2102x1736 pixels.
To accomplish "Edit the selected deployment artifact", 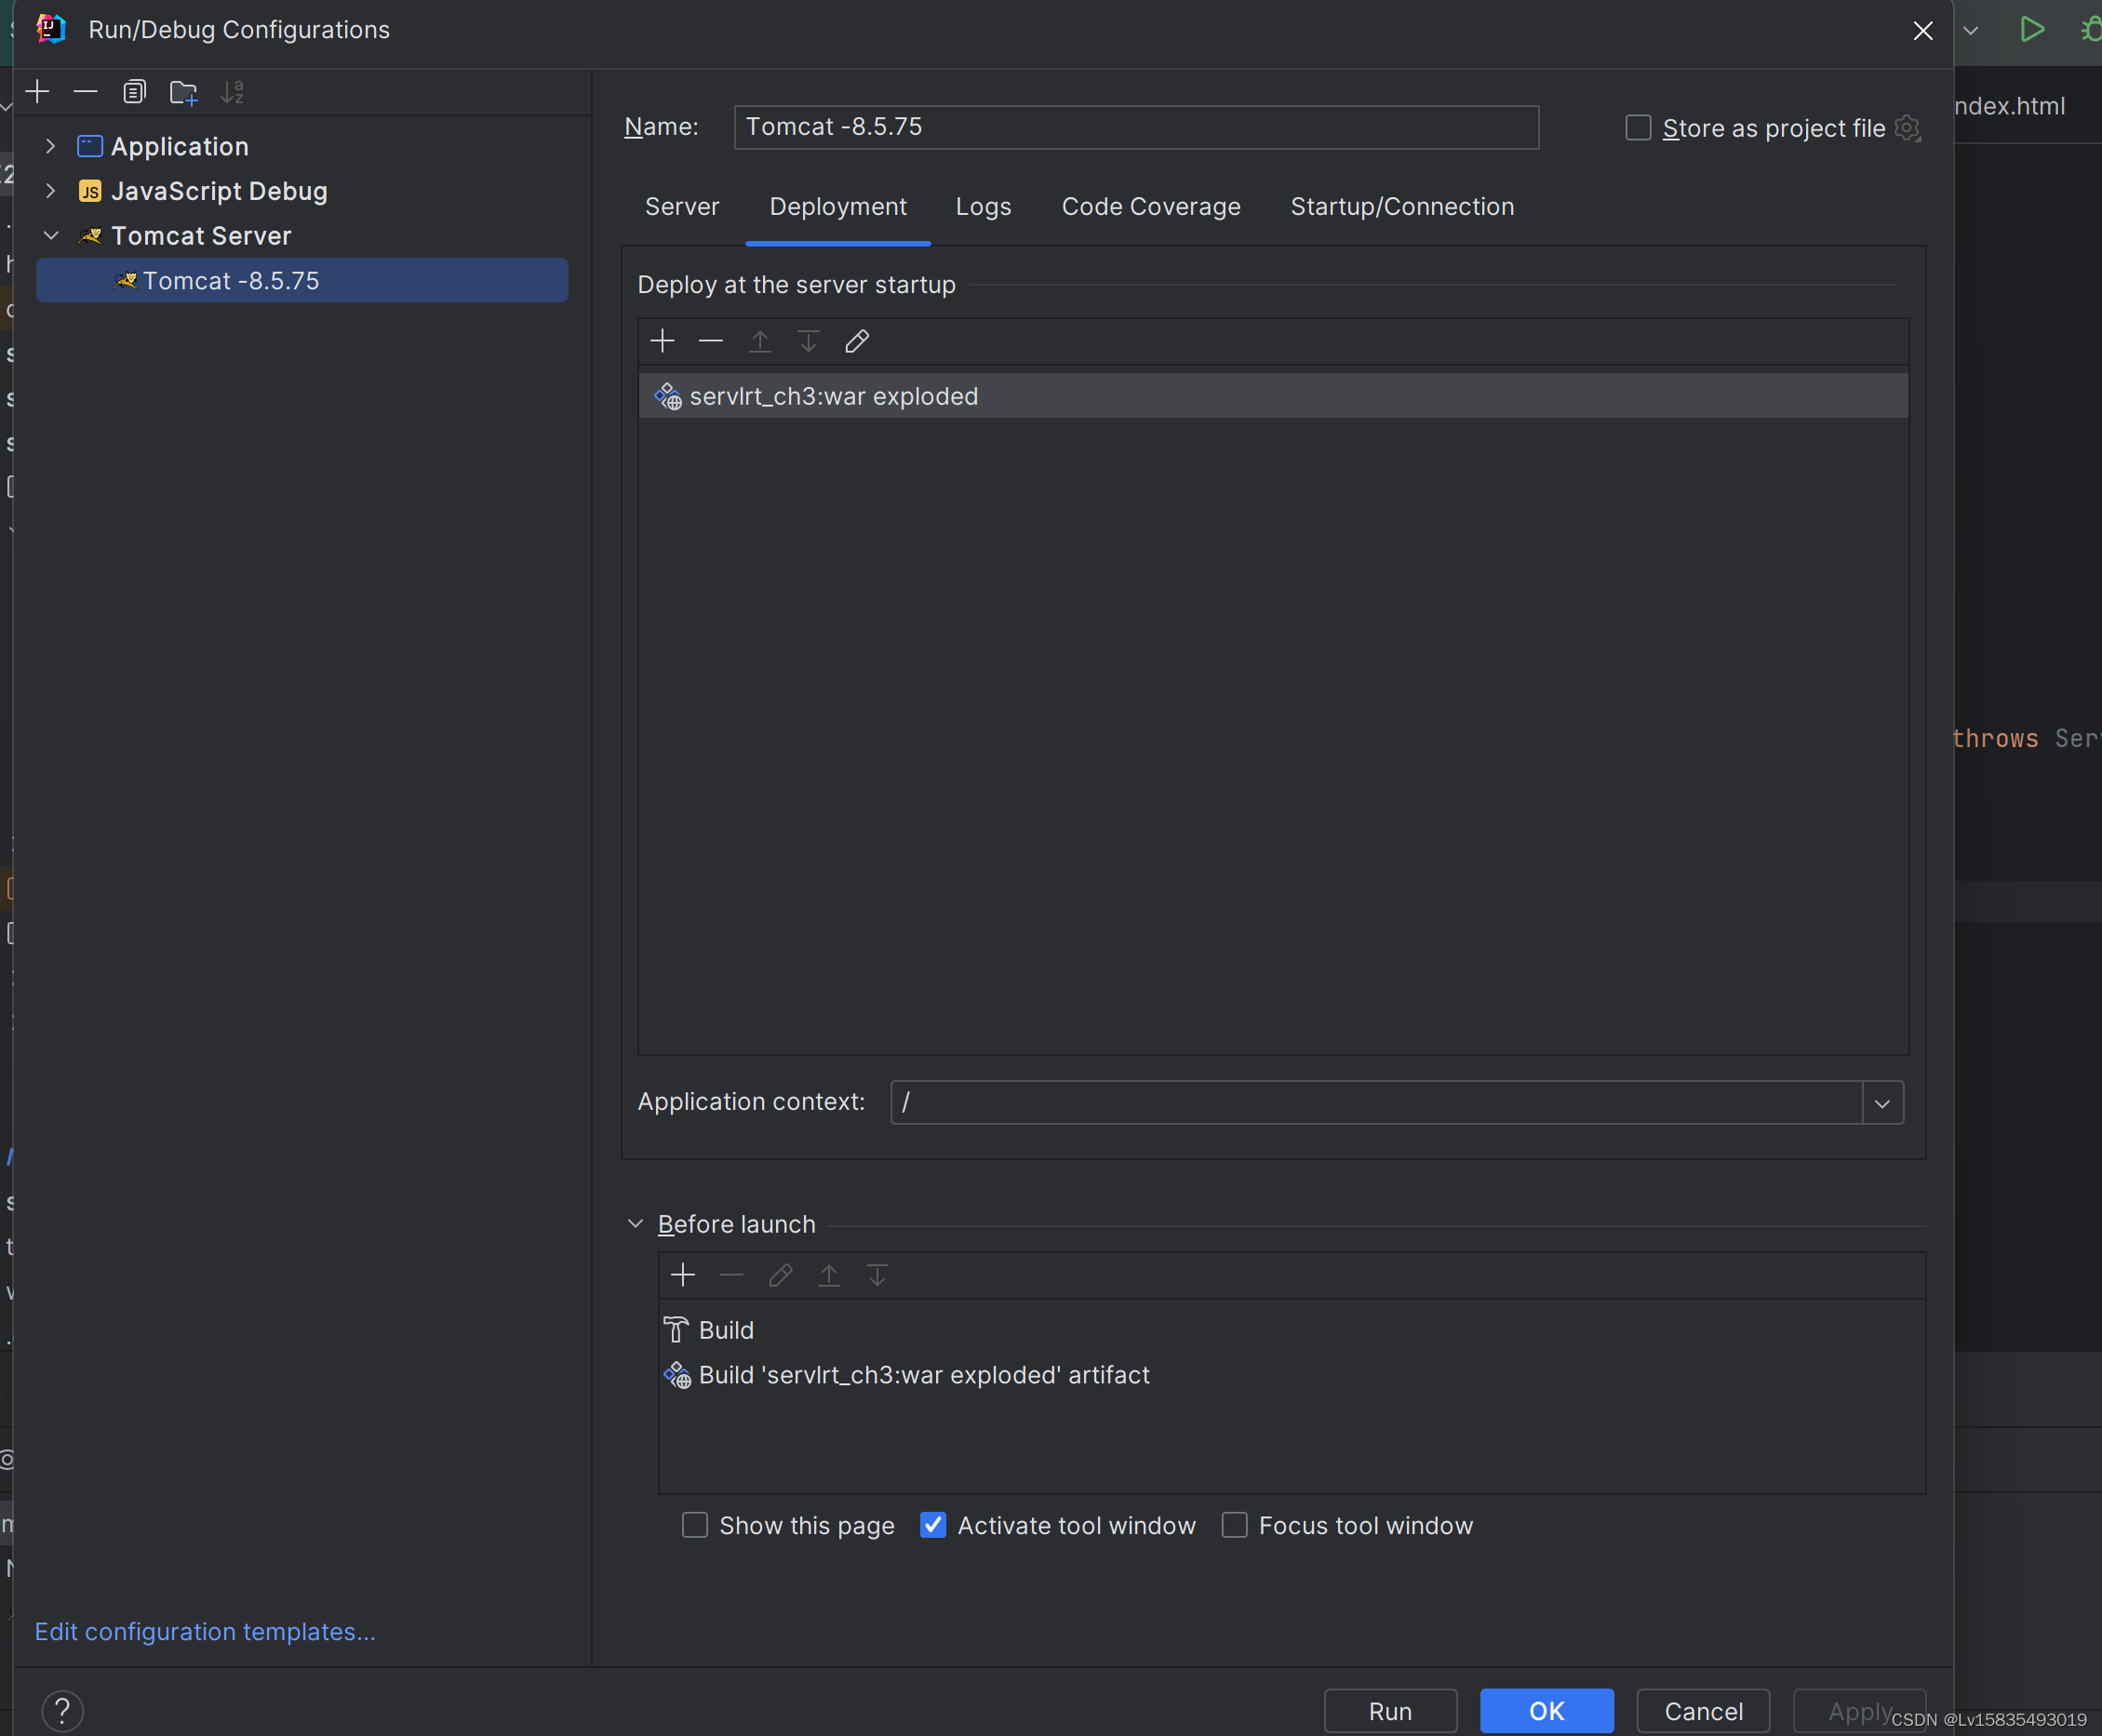I will pos(856,341).
